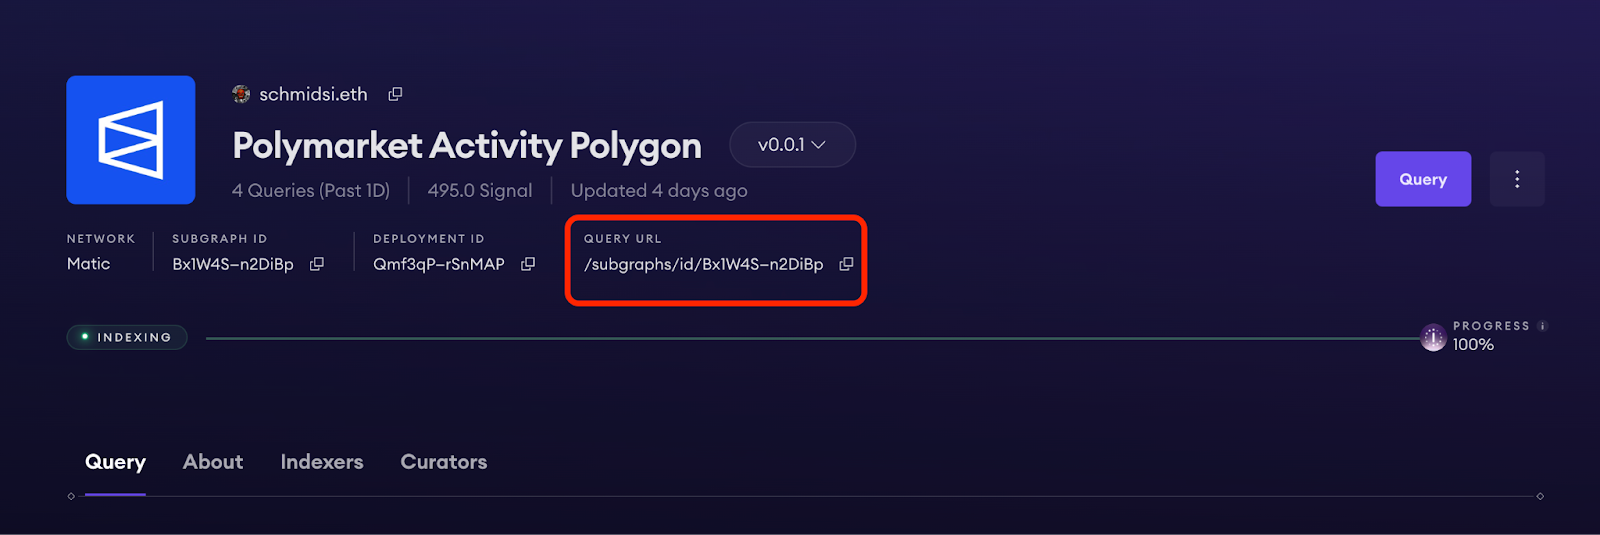Screen dimensions: 1600x535
Task: Click the Polymarket Activity Polygon title
Action: (467, 146)
